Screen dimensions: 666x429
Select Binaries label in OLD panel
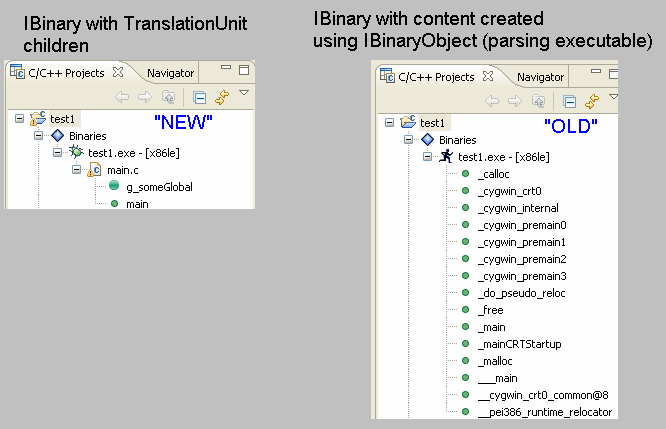pyautogui.click(x=458, y=140)
